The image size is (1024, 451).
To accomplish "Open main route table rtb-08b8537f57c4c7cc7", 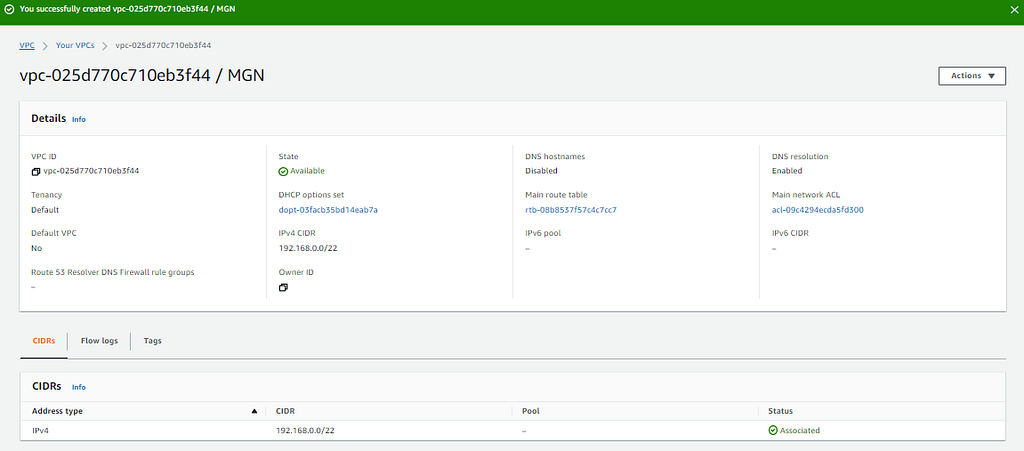I will tap(571, 210).
